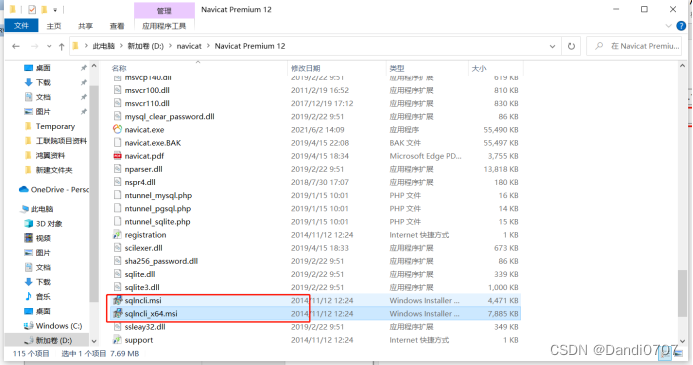Select file scilexer.dll

pos(143,248)
